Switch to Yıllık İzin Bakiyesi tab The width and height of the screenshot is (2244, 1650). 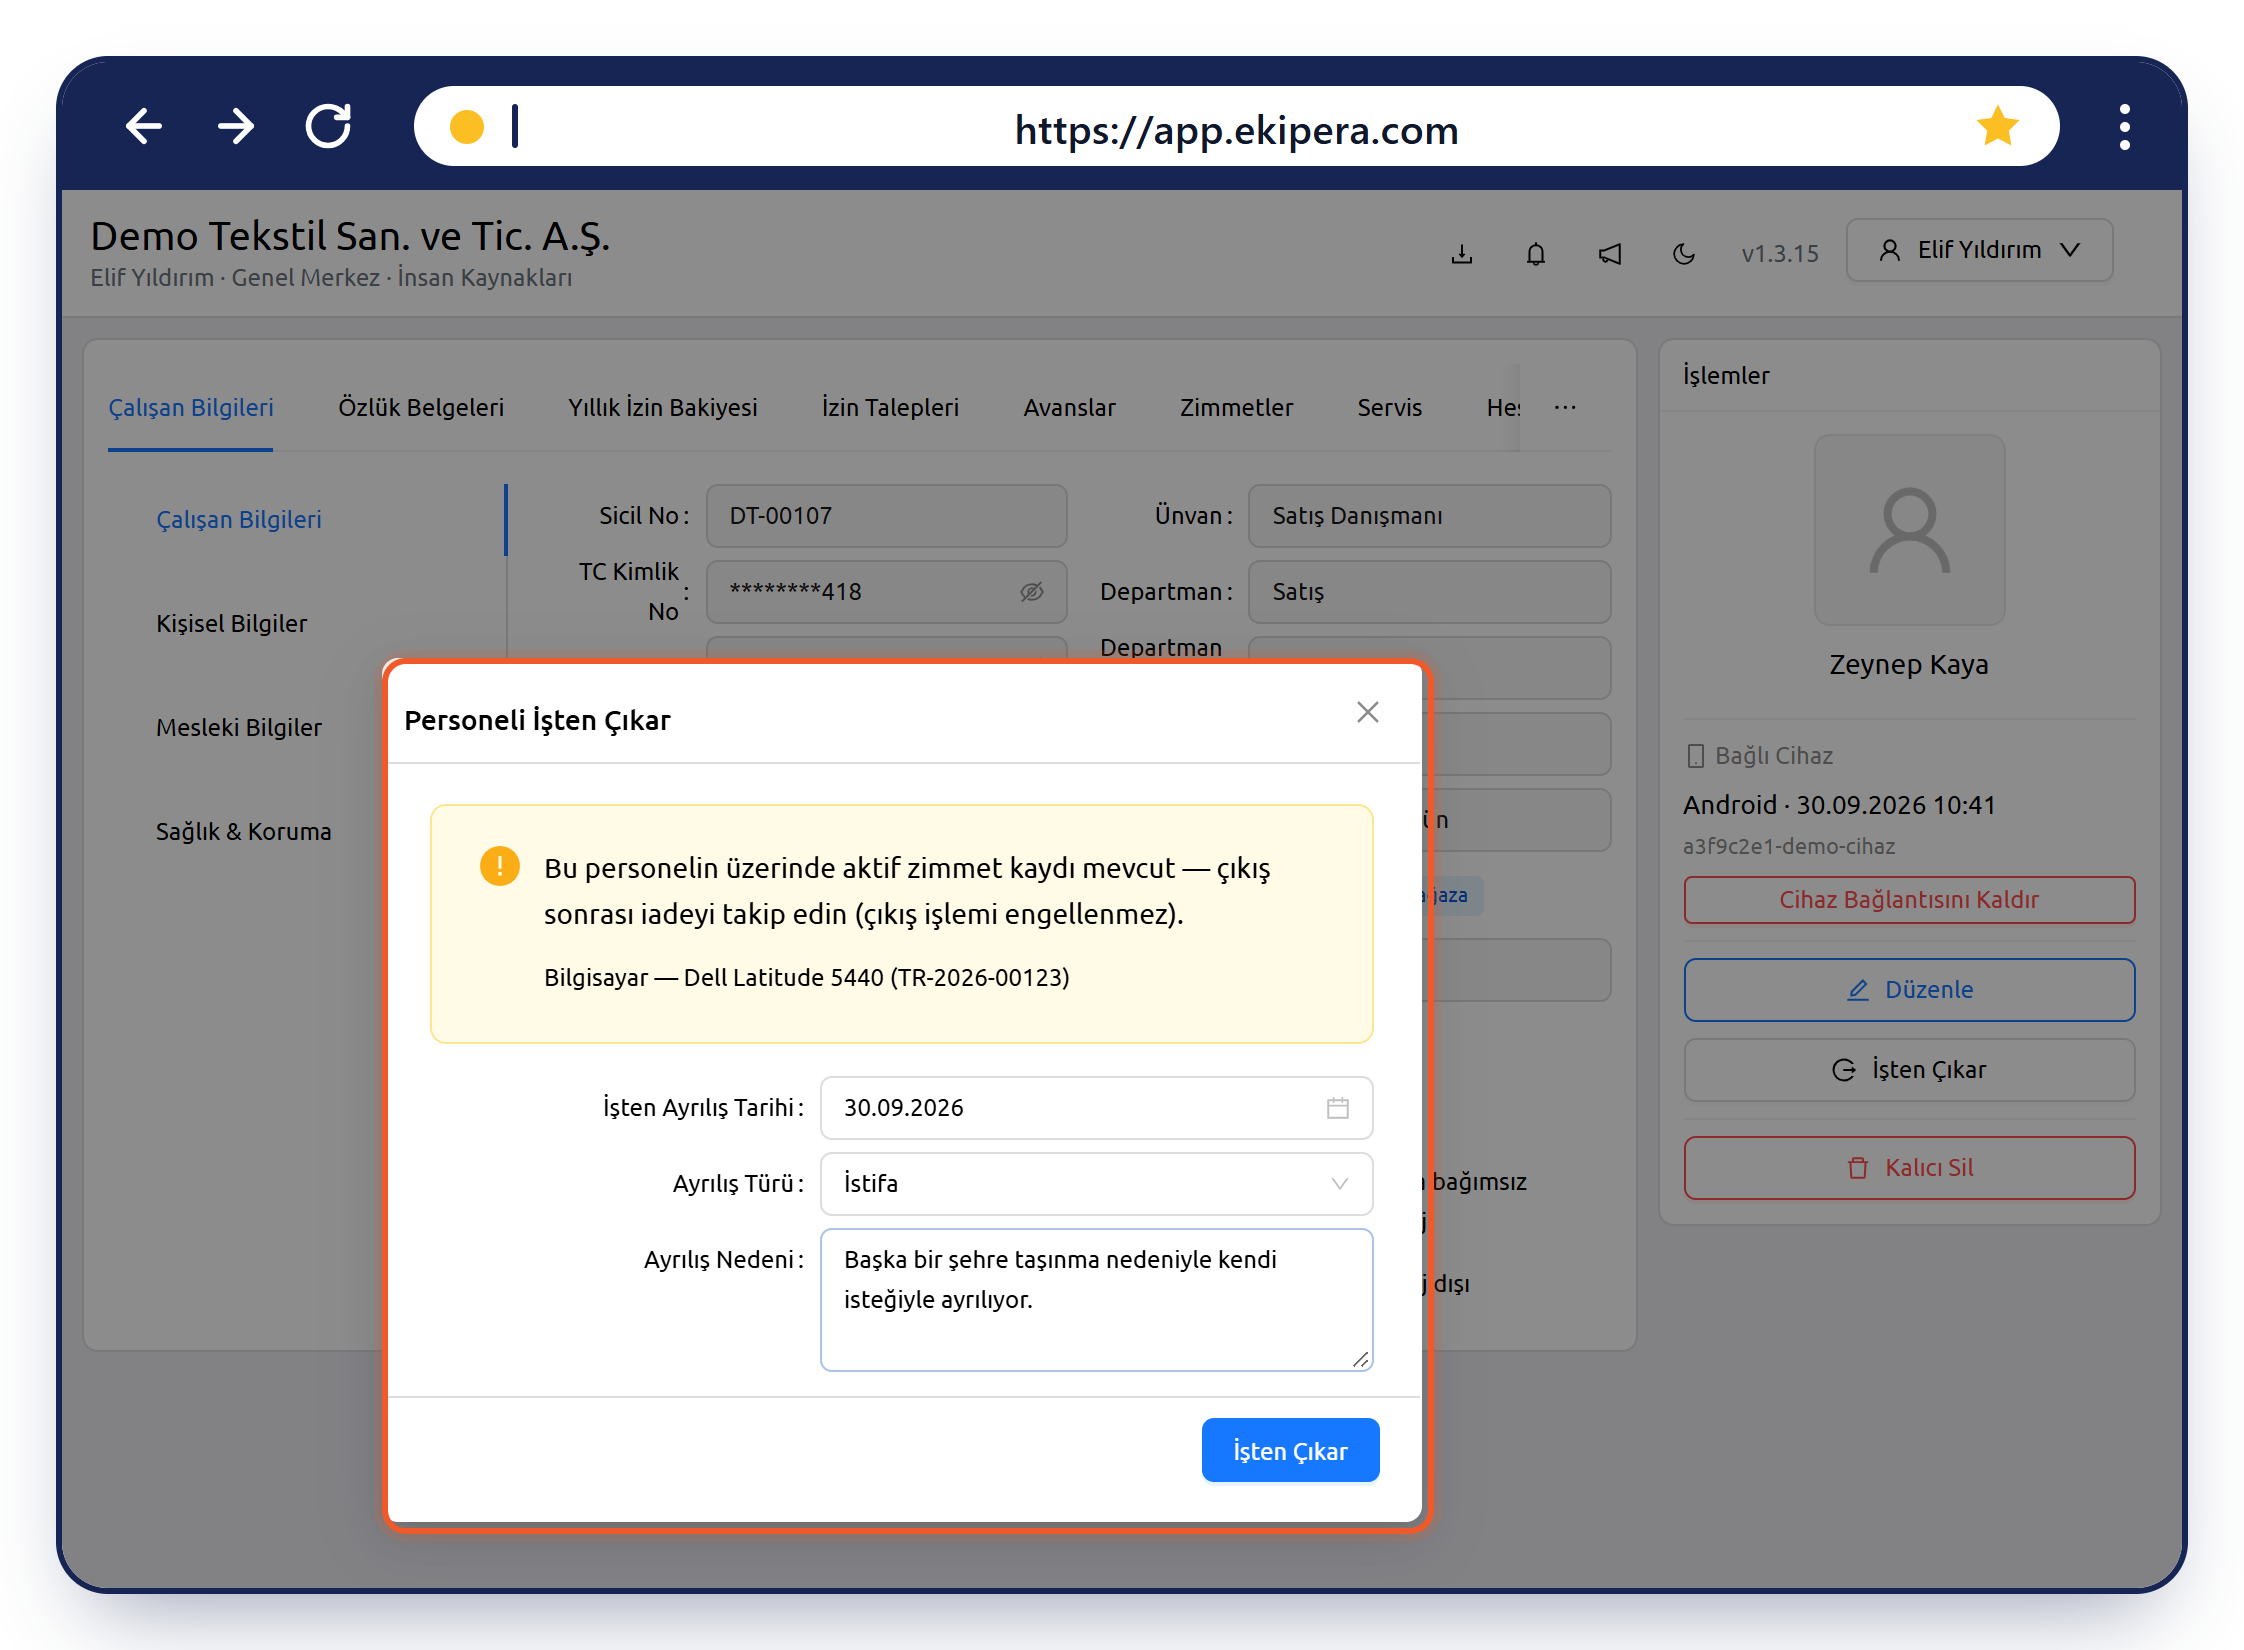pyautogui.click(x=663, y=408)
